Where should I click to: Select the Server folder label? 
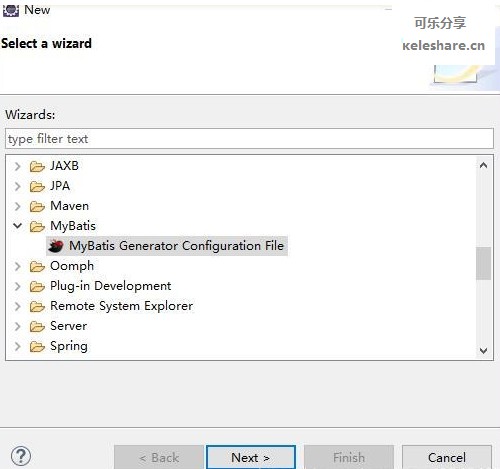69,326
